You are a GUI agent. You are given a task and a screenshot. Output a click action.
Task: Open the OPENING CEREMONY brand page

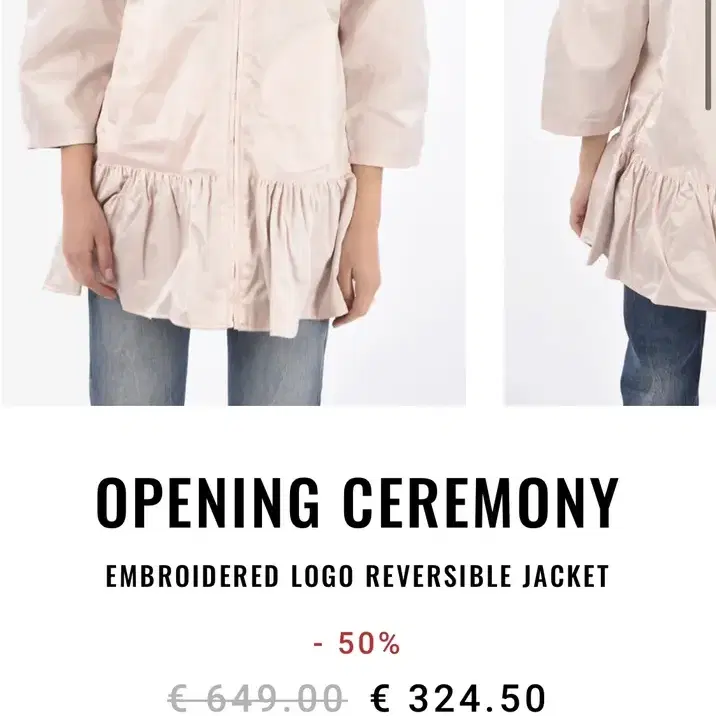point(358,503)
